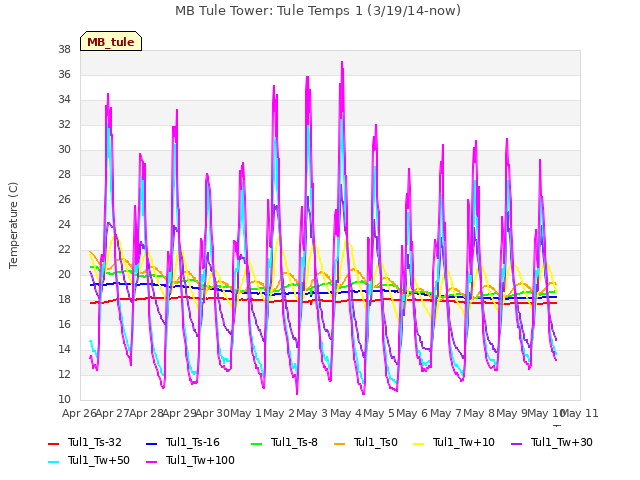The width and height of the screenshot is (640, 480).
Task: Click the 24 y-axis tick label
Action: tap(64, 224)
